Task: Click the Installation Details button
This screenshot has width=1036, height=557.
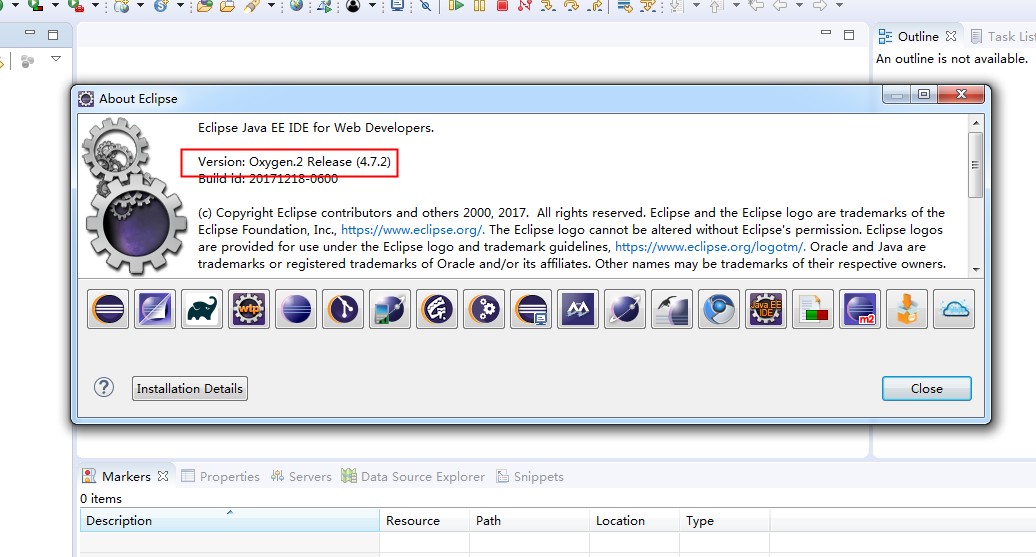Action: pyautogui.click(x=190, y=389)
